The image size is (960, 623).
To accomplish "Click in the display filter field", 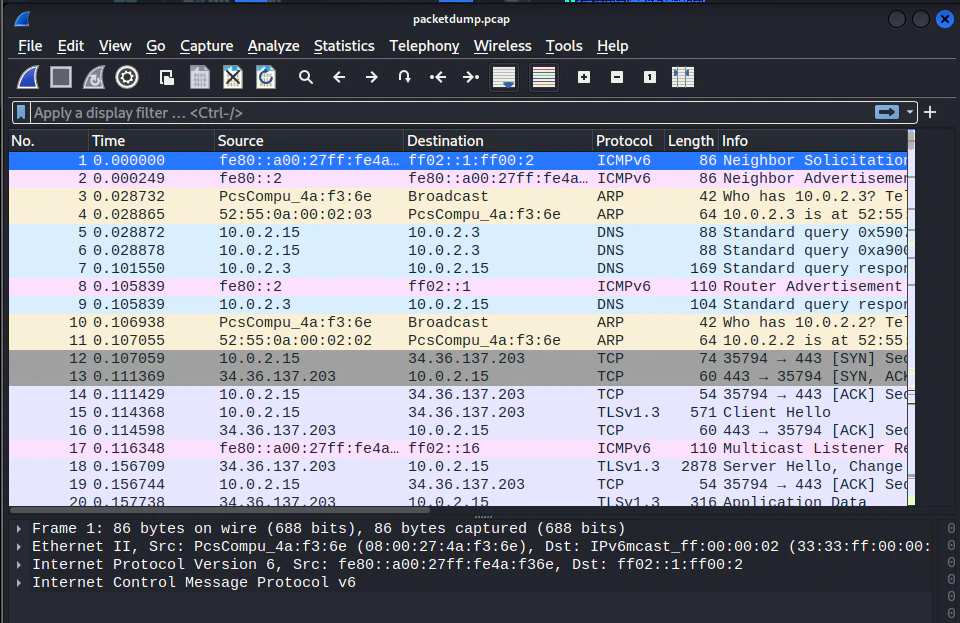I will click(452, 113).
